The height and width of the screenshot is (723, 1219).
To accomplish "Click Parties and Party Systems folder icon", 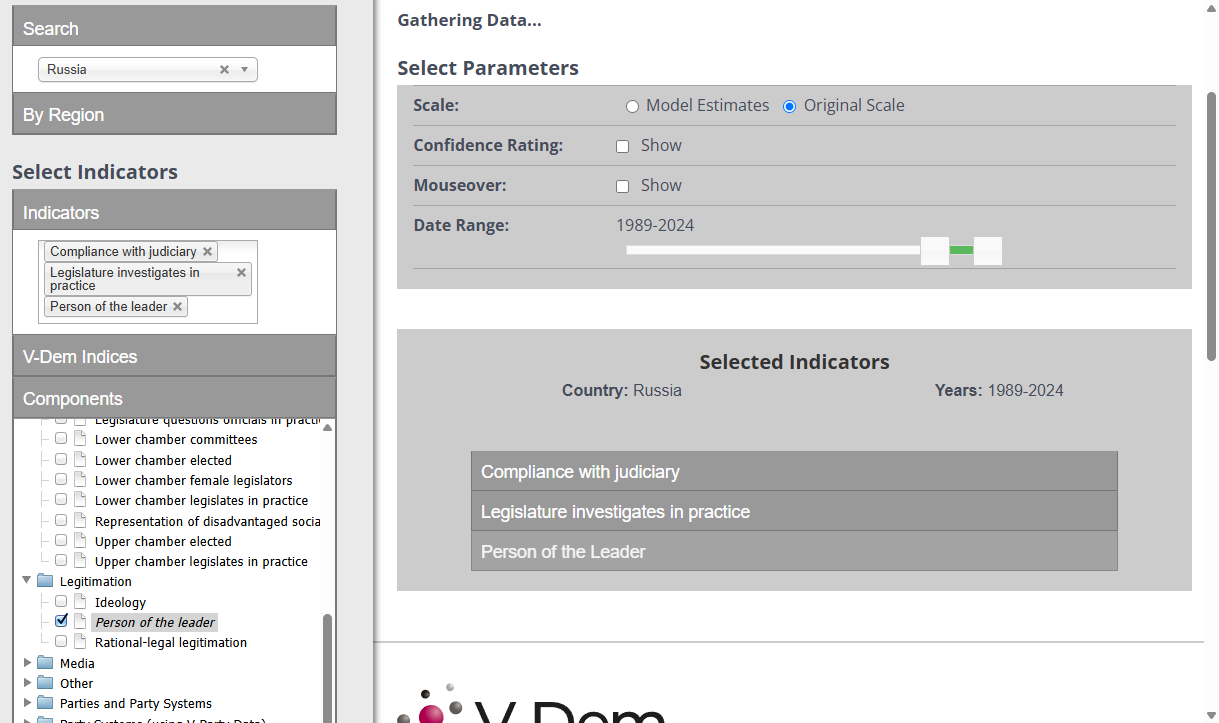I will coord(45,703).
